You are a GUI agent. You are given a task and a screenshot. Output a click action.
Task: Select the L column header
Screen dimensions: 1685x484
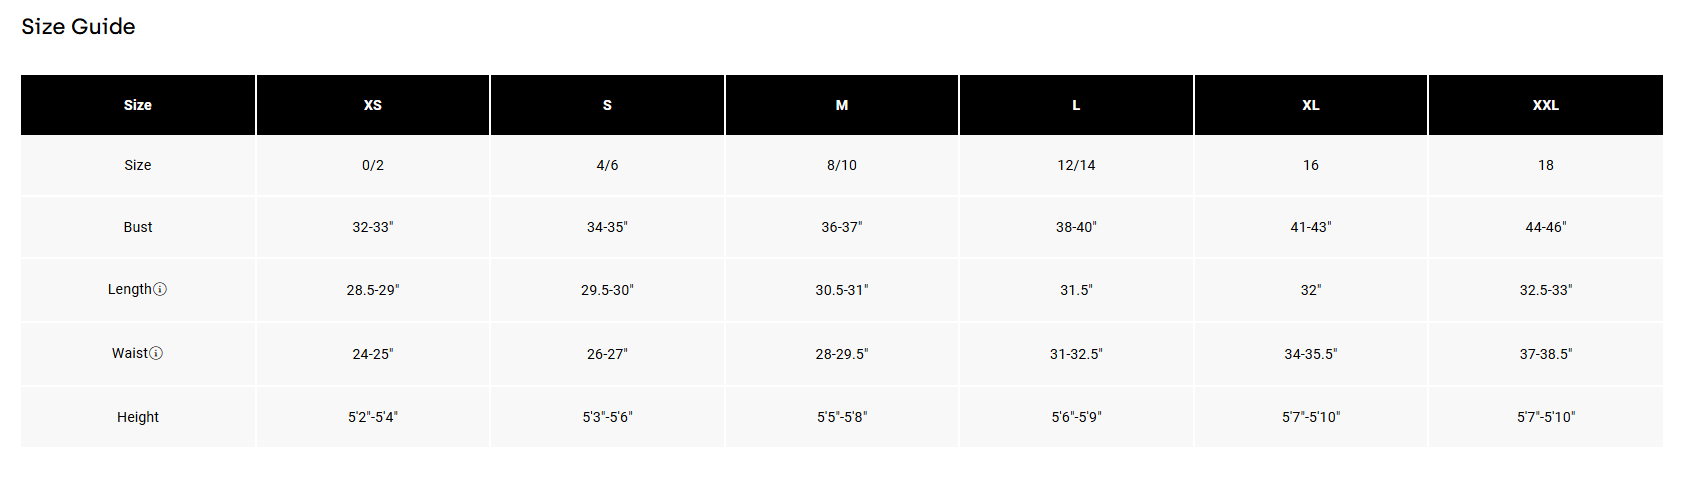(1076, 105)
